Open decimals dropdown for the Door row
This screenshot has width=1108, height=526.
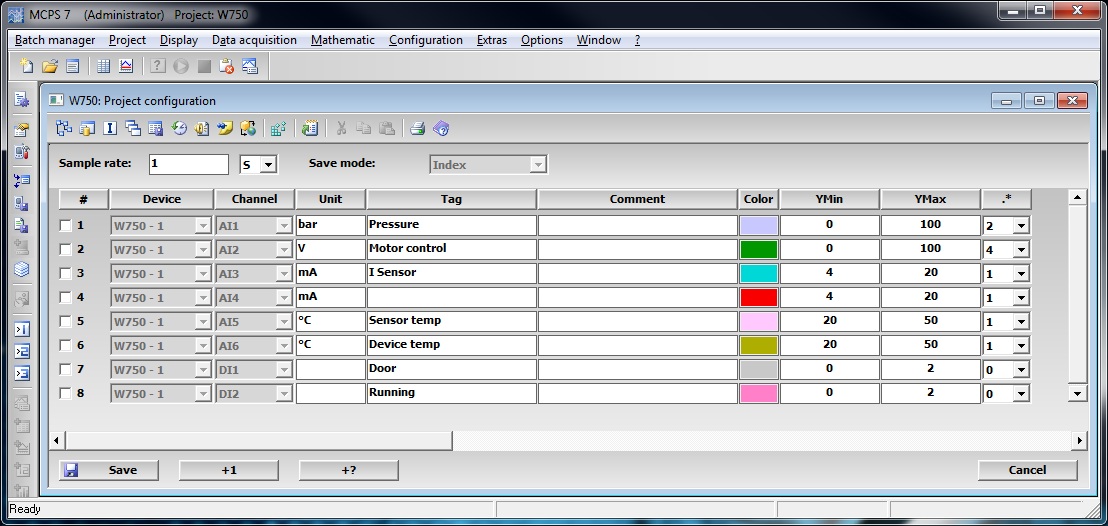pyautogui.click(x=1020, y=370)
